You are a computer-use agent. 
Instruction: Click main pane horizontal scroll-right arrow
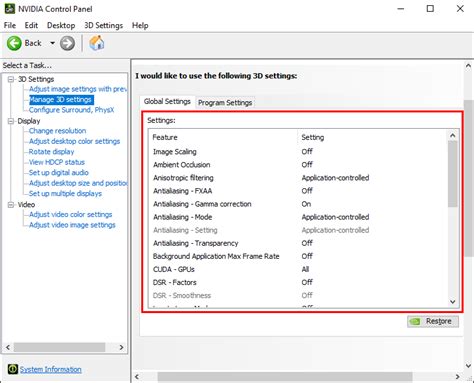pyautogui.click(x=458, y=377)
